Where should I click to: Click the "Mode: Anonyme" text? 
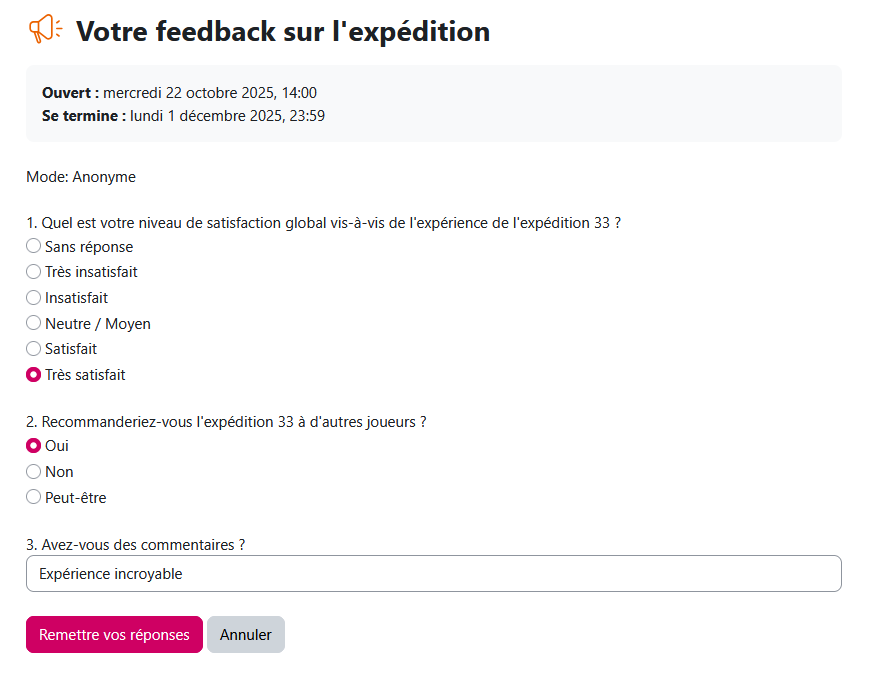[81, 177]
